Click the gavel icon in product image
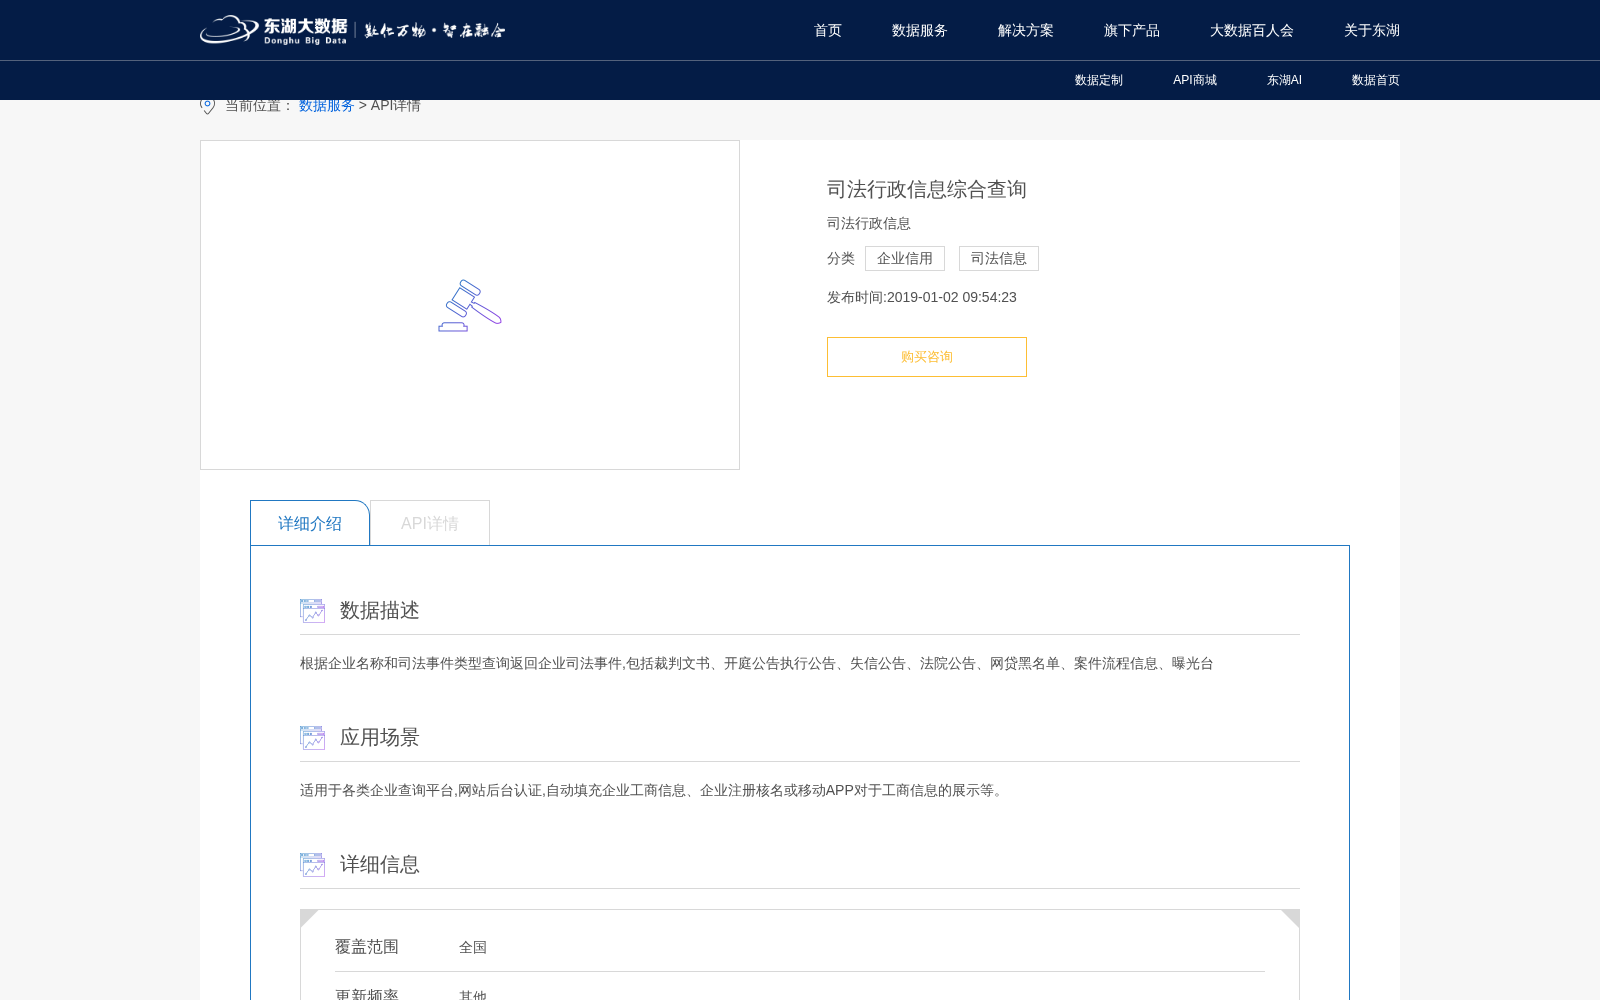 pyautogui.click(x=470, y=305)
